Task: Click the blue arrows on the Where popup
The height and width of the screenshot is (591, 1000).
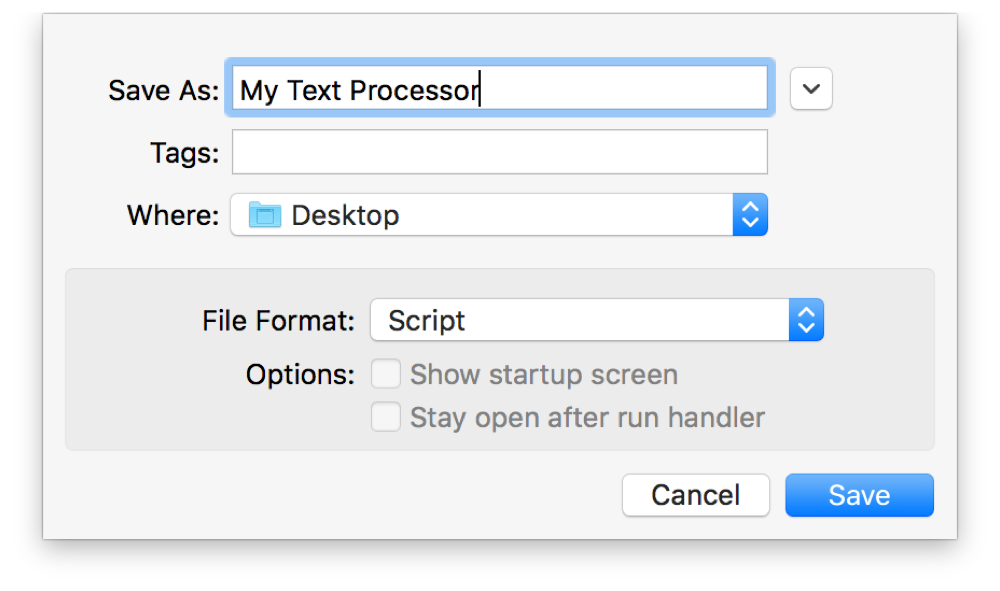Action: pyautogui.click(x=750, y=215)
